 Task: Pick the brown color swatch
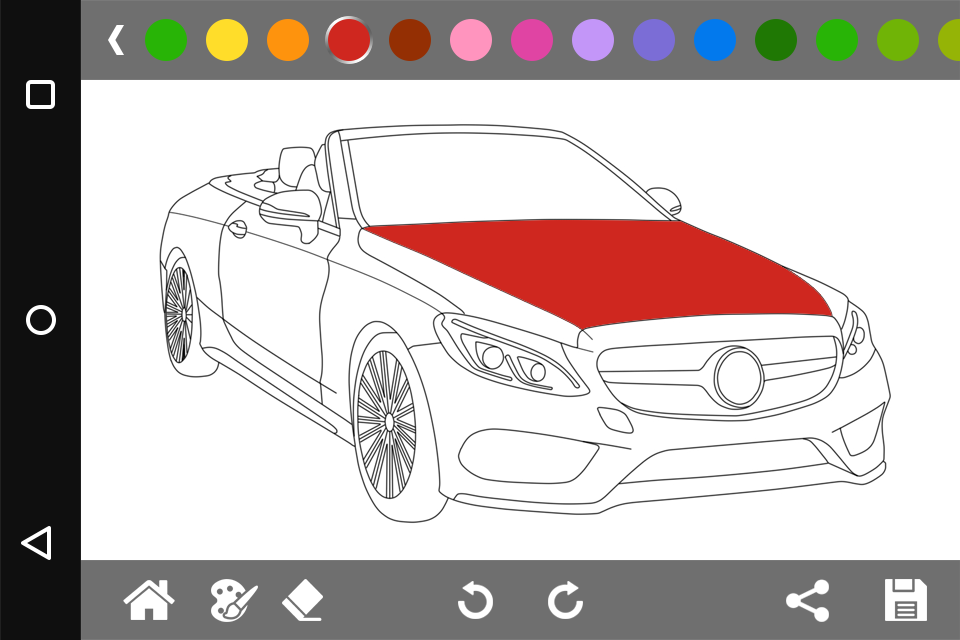tap(410, 40)
